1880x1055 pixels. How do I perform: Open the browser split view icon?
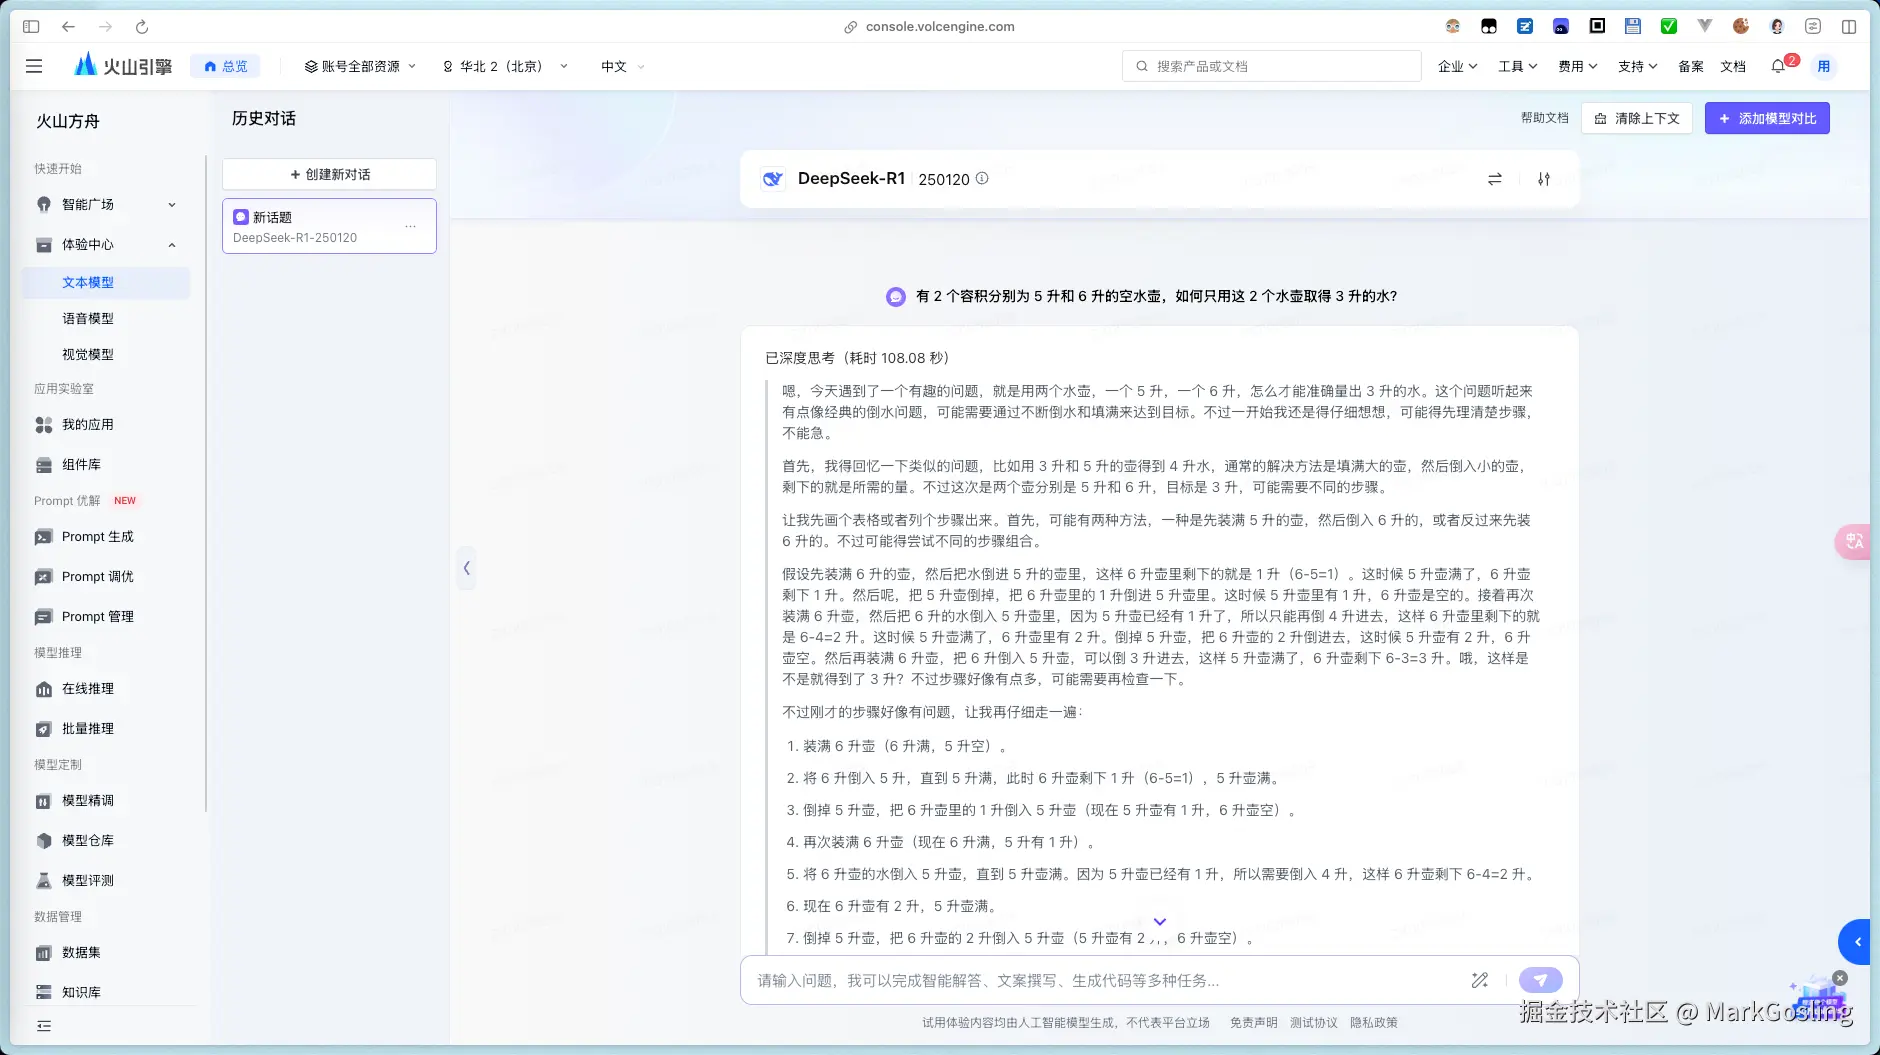(x=1849, y=27)
